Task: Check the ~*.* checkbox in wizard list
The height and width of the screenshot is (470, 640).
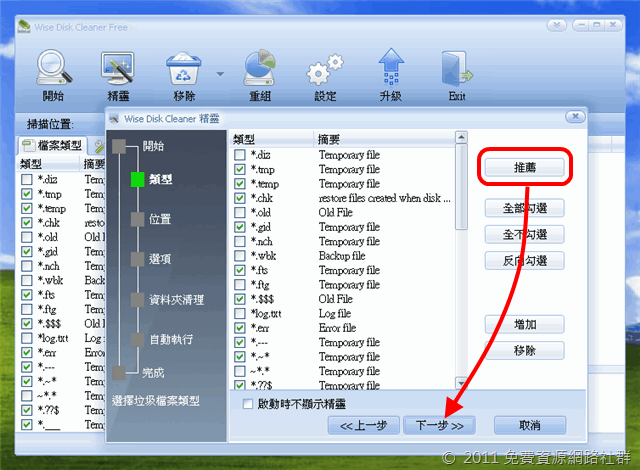Action: [x=240, y=371]
